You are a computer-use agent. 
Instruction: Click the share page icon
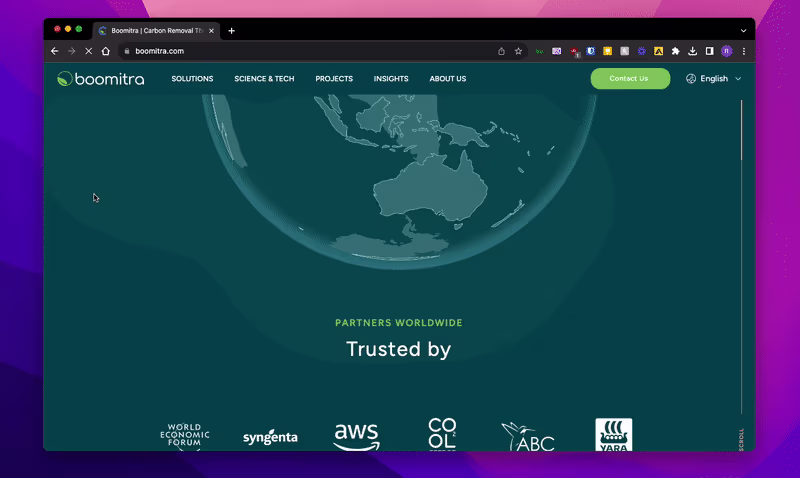coord(502,51)
